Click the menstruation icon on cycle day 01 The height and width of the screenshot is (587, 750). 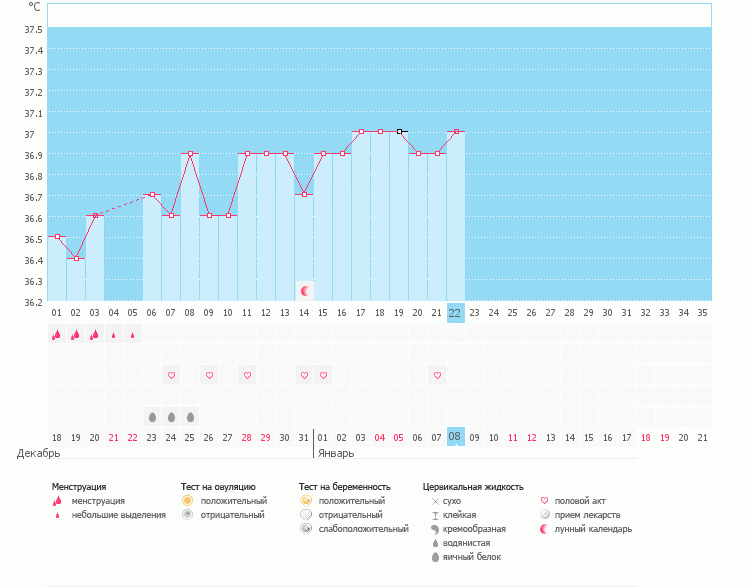[x=57, y=335]
